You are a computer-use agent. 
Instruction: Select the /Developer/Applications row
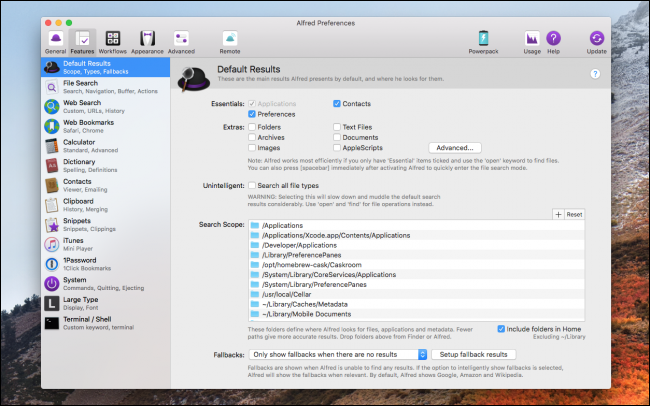point(416,245)
